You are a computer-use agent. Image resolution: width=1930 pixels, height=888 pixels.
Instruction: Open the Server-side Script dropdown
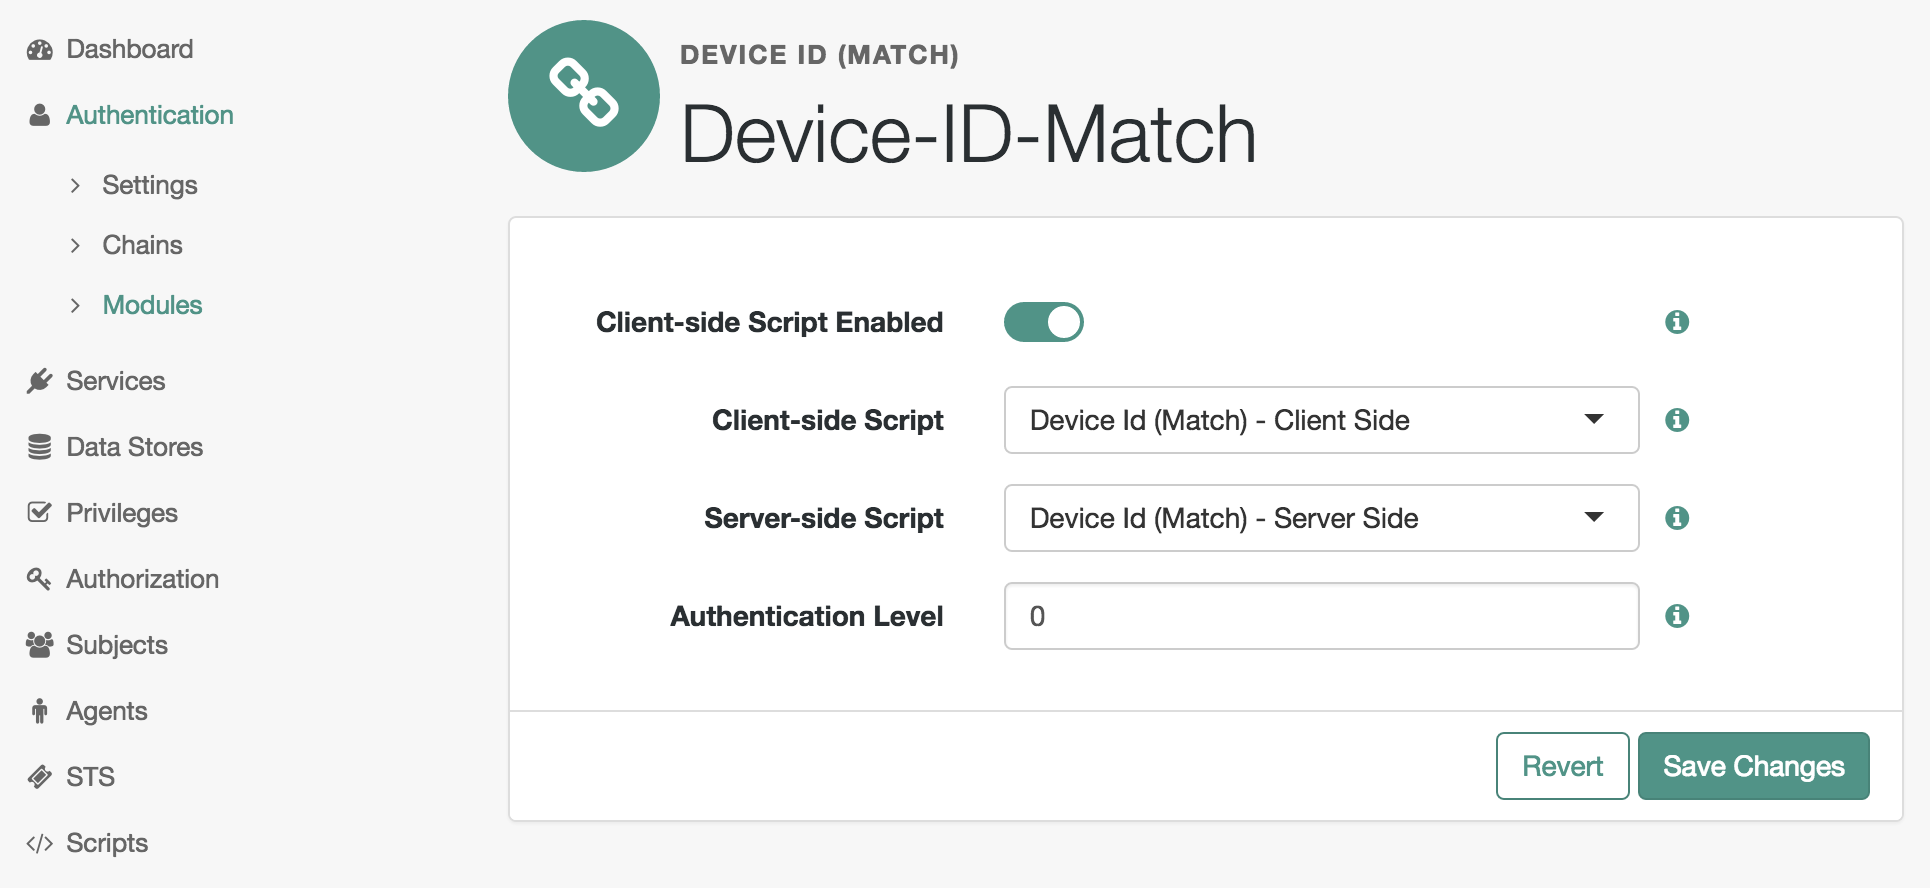(1321, 518)
